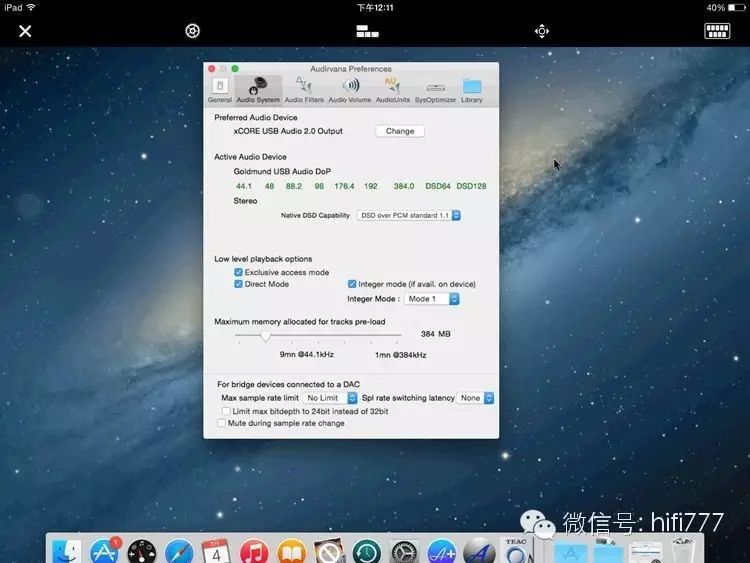Click the green zoom button of Preferences

pos(235,69)
